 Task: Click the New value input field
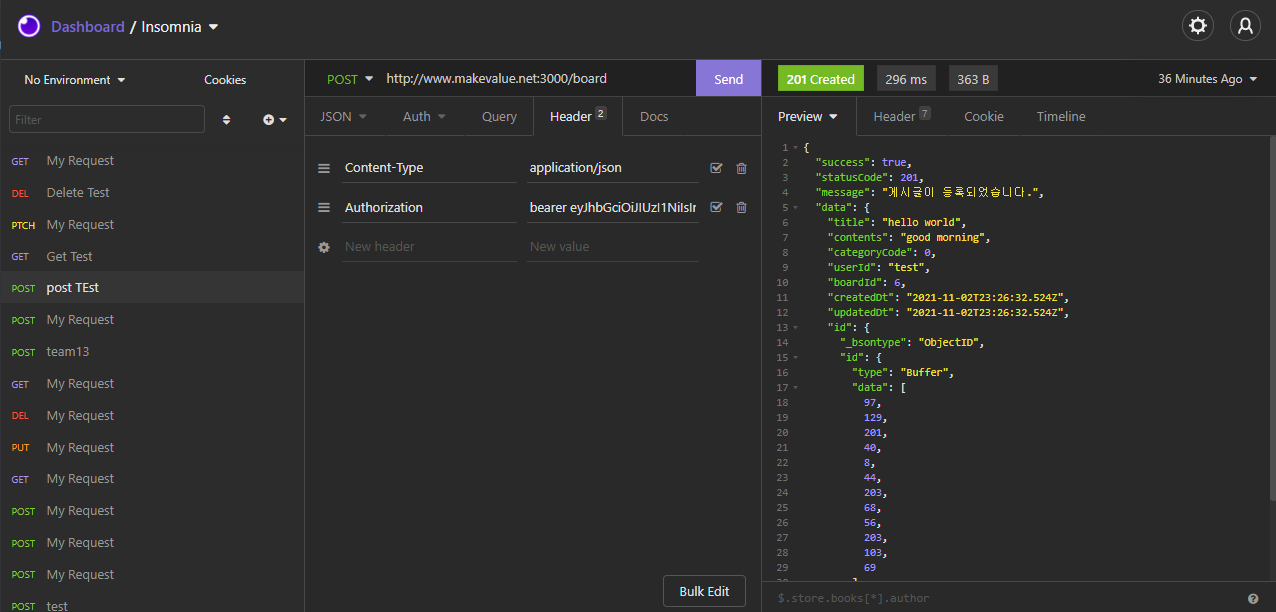pyautogui.click(x=613, y=246)
